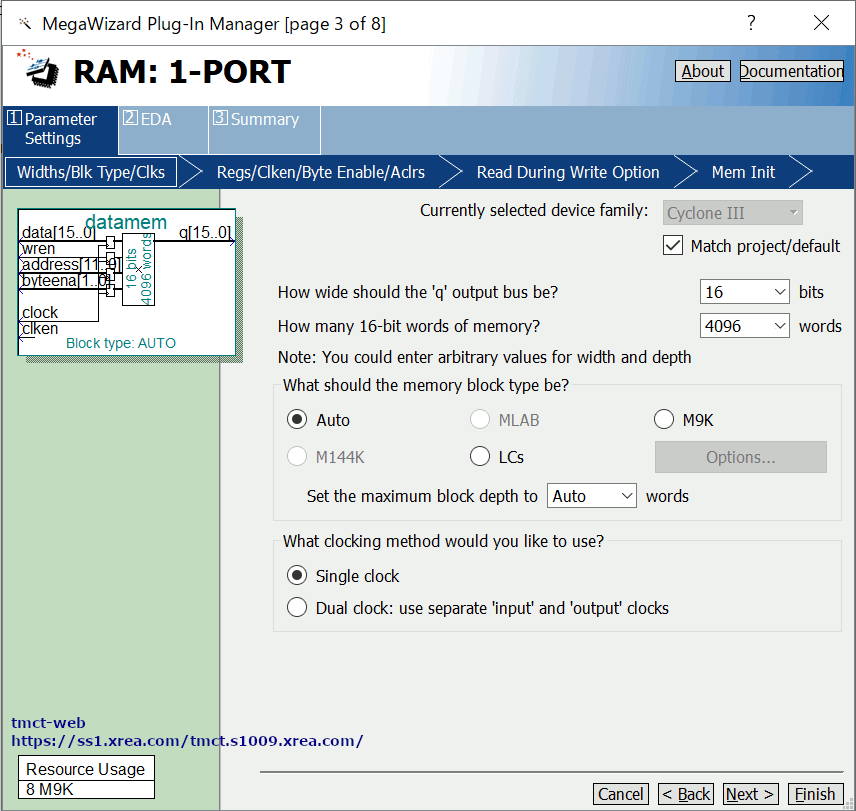
Task: Open the About dialog
Action: (x=703, y=71)
